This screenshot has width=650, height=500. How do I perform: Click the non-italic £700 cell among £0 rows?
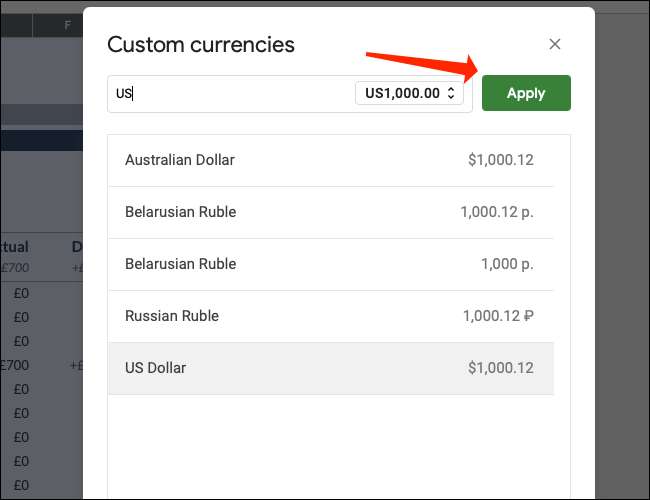pos(14,365)
